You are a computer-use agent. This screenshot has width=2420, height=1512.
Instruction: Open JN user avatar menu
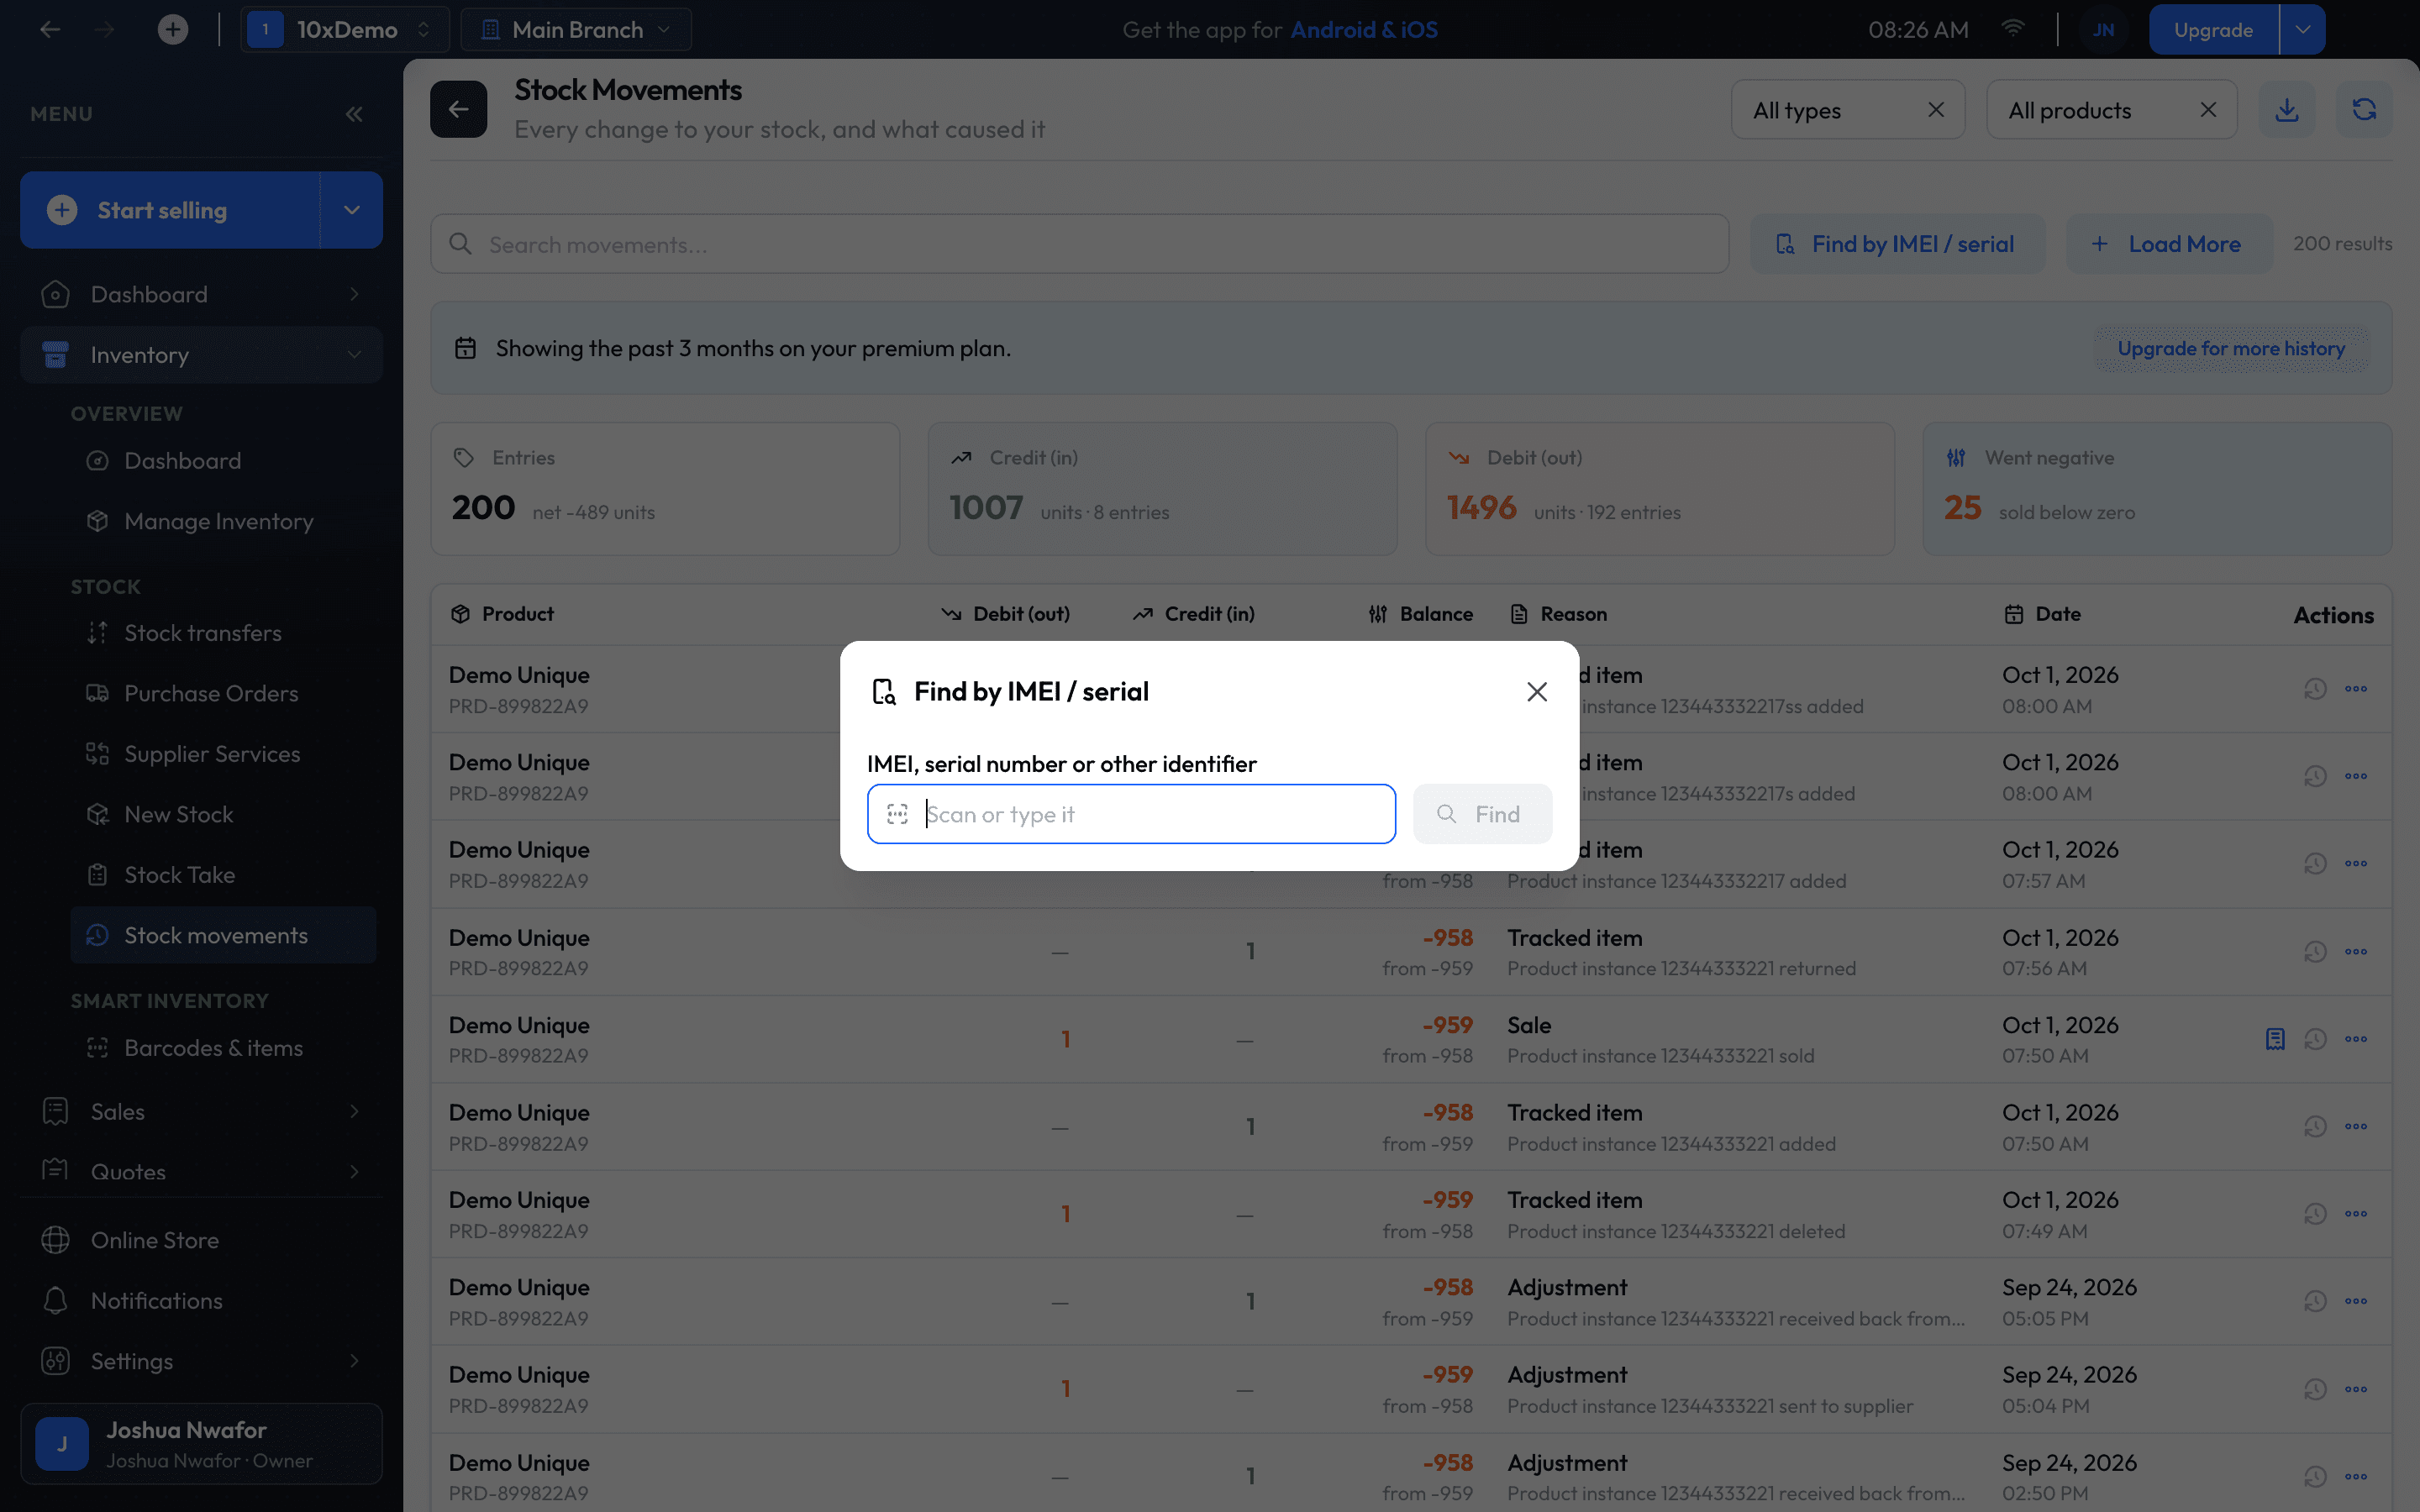2104,30
